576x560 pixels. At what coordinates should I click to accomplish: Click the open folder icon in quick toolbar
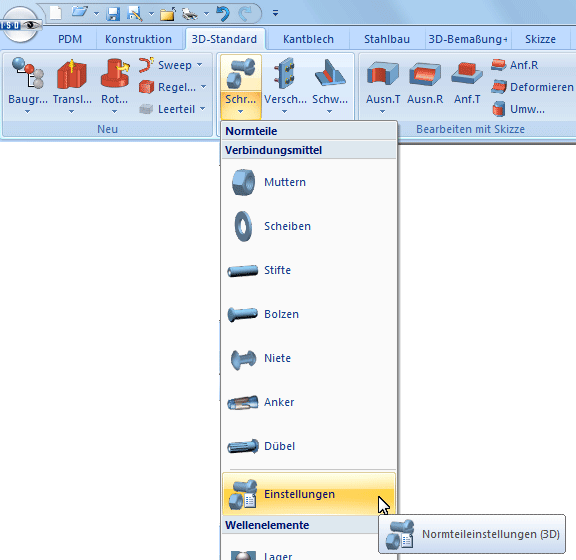click(x=79, y=13)
